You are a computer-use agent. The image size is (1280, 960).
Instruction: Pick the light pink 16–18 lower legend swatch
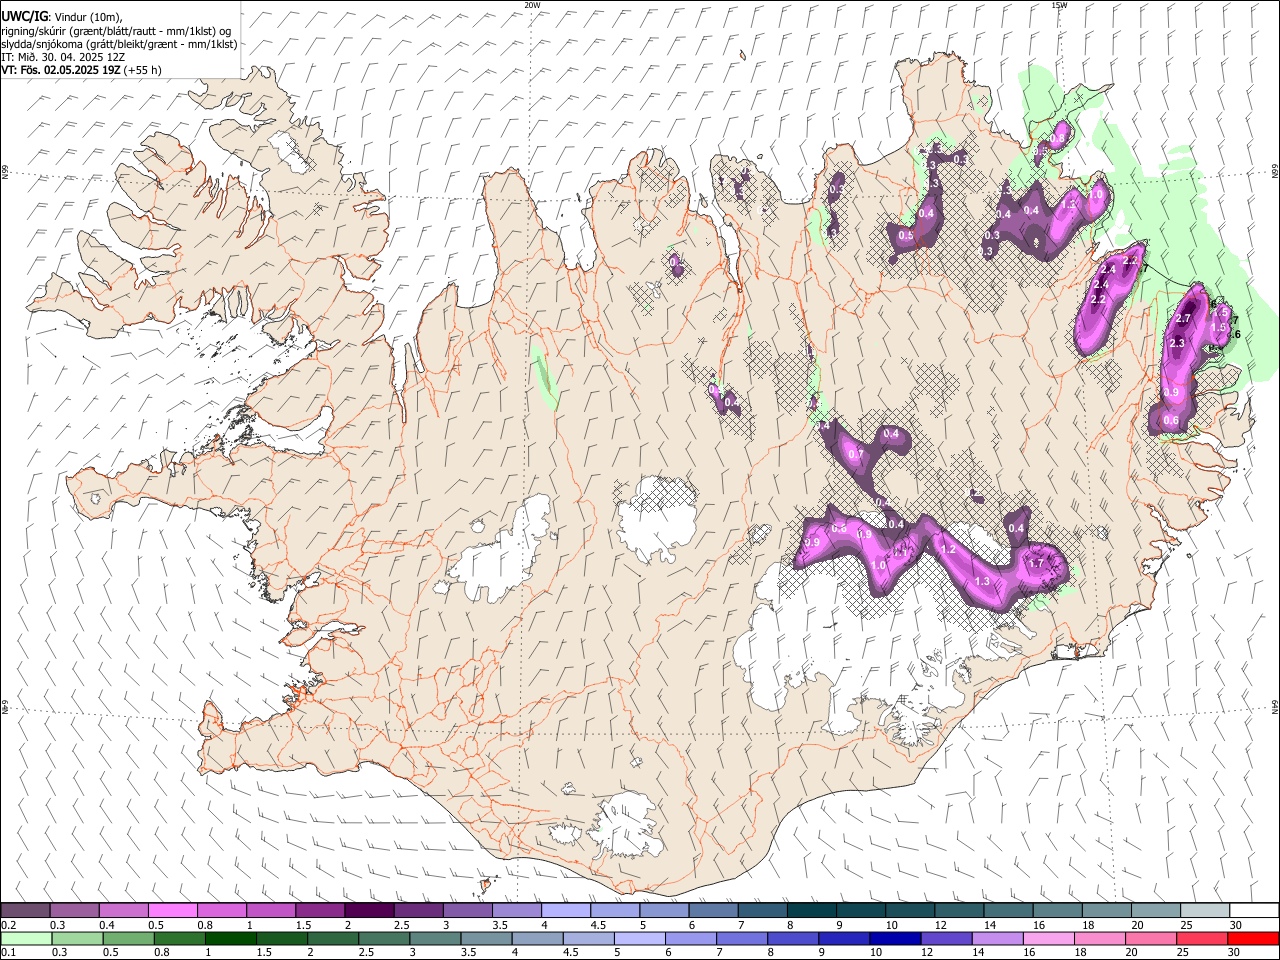coord(1048,938)
